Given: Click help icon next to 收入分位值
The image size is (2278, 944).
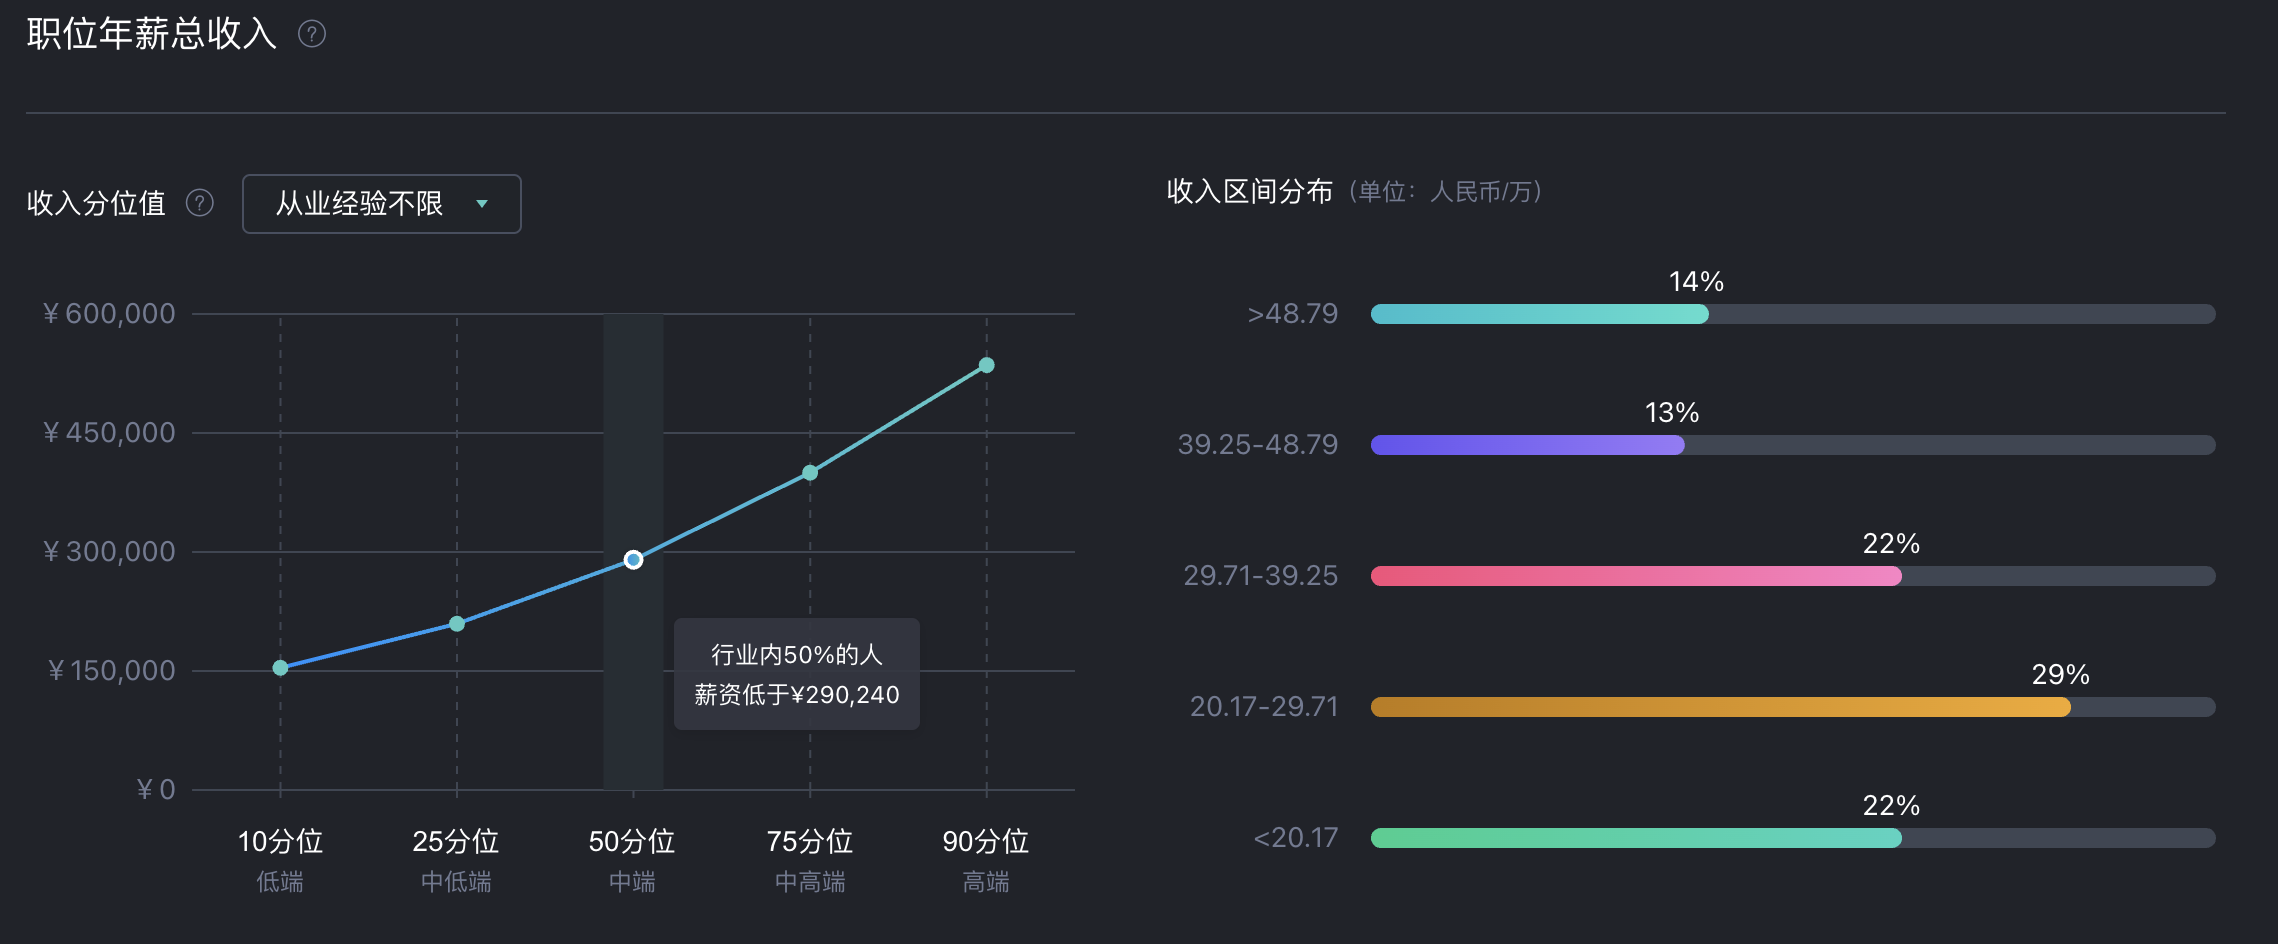Looking at the screenshot, I should [x=200, y=204].
